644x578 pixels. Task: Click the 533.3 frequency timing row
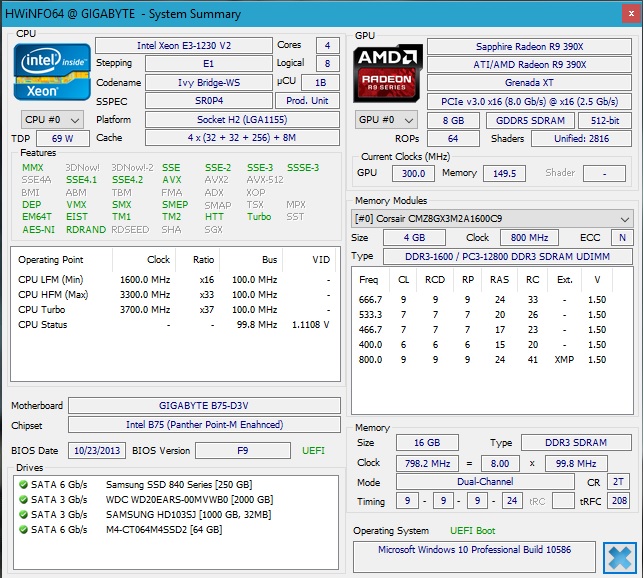(483, 315)
